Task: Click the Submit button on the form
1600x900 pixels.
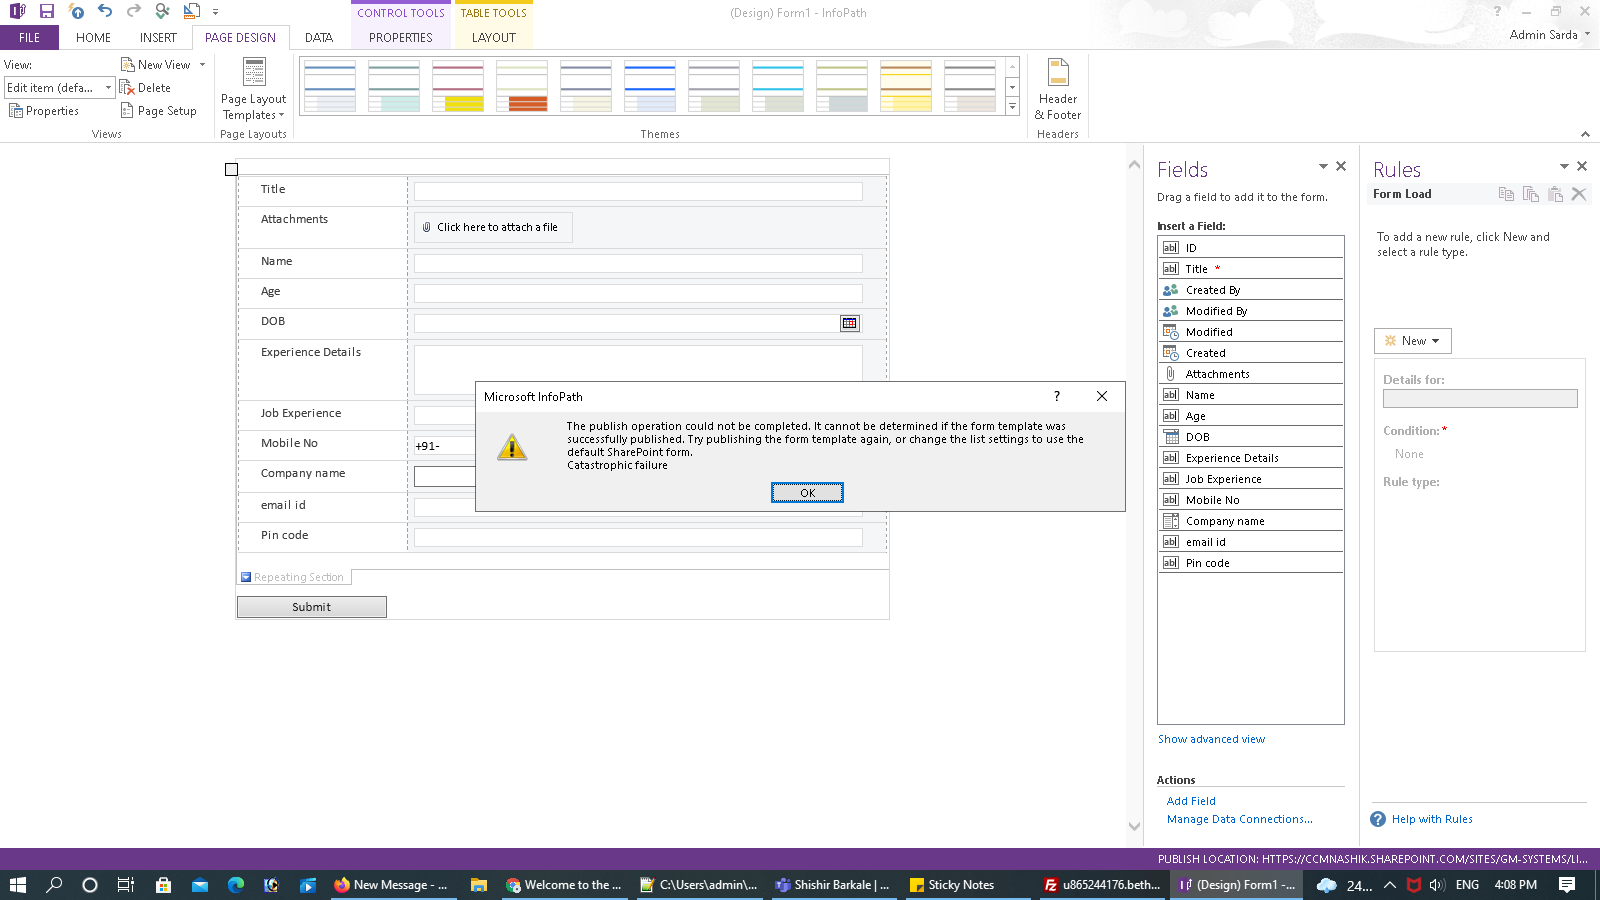Action: click(x=311, y=607)
